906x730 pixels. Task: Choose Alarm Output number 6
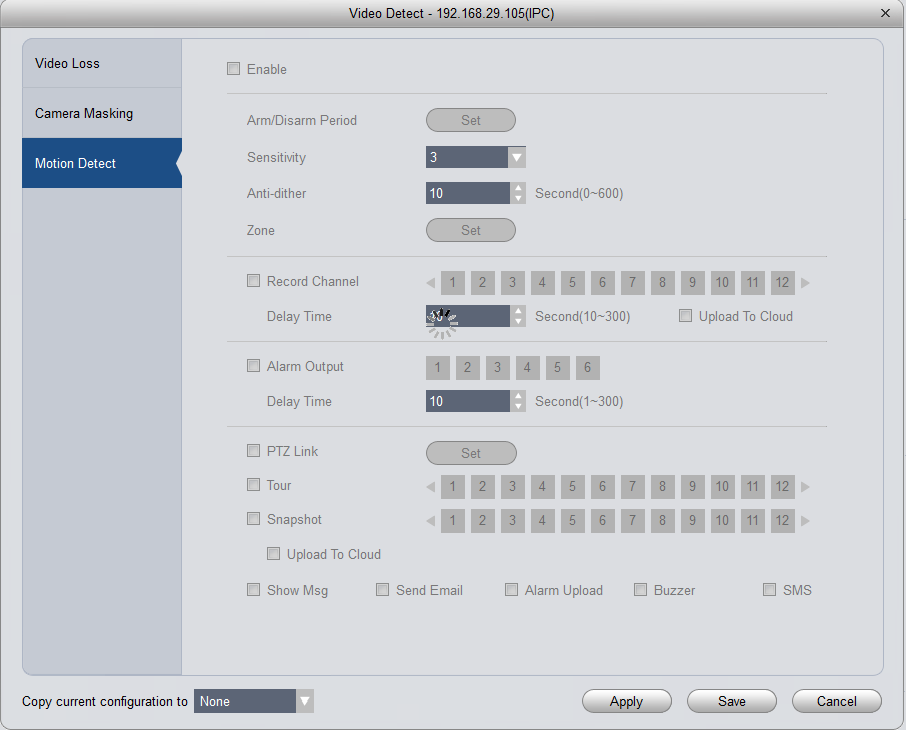(x=588, y=368)
